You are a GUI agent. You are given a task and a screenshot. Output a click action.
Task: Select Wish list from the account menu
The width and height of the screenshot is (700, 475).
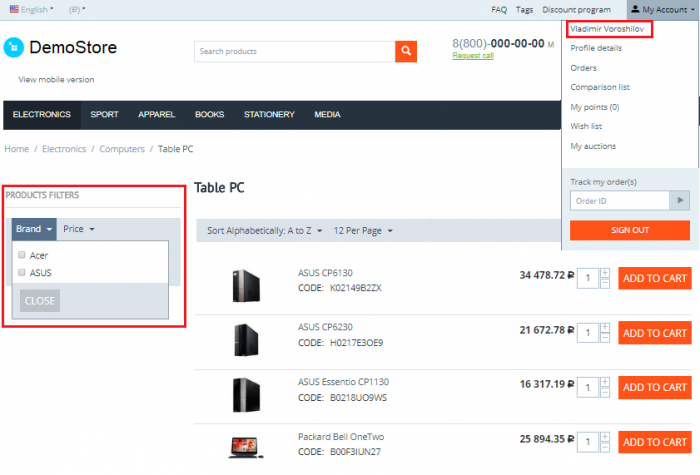tap(586, 126)
